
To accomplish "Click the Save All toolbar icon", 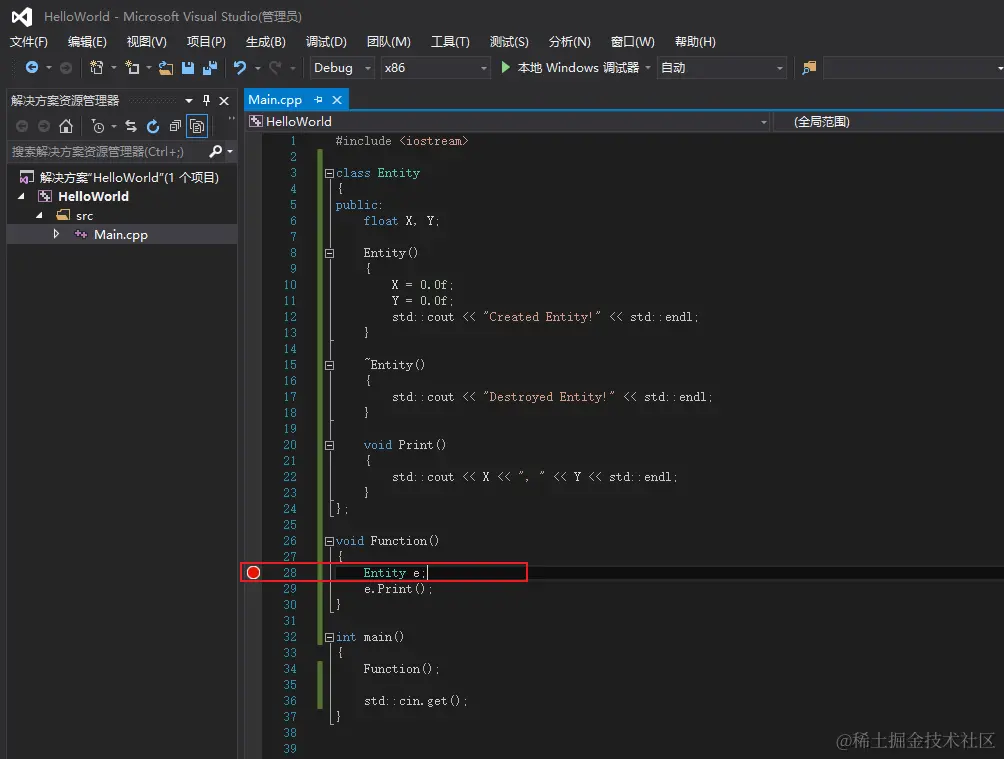I will pyautogui.click(x=209, y=68).
